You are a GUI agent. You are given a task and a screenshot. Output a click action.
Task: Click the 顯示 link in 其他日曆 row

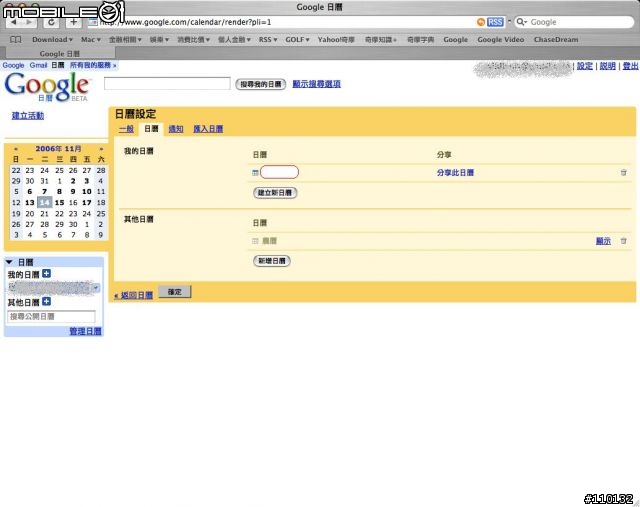603,241
